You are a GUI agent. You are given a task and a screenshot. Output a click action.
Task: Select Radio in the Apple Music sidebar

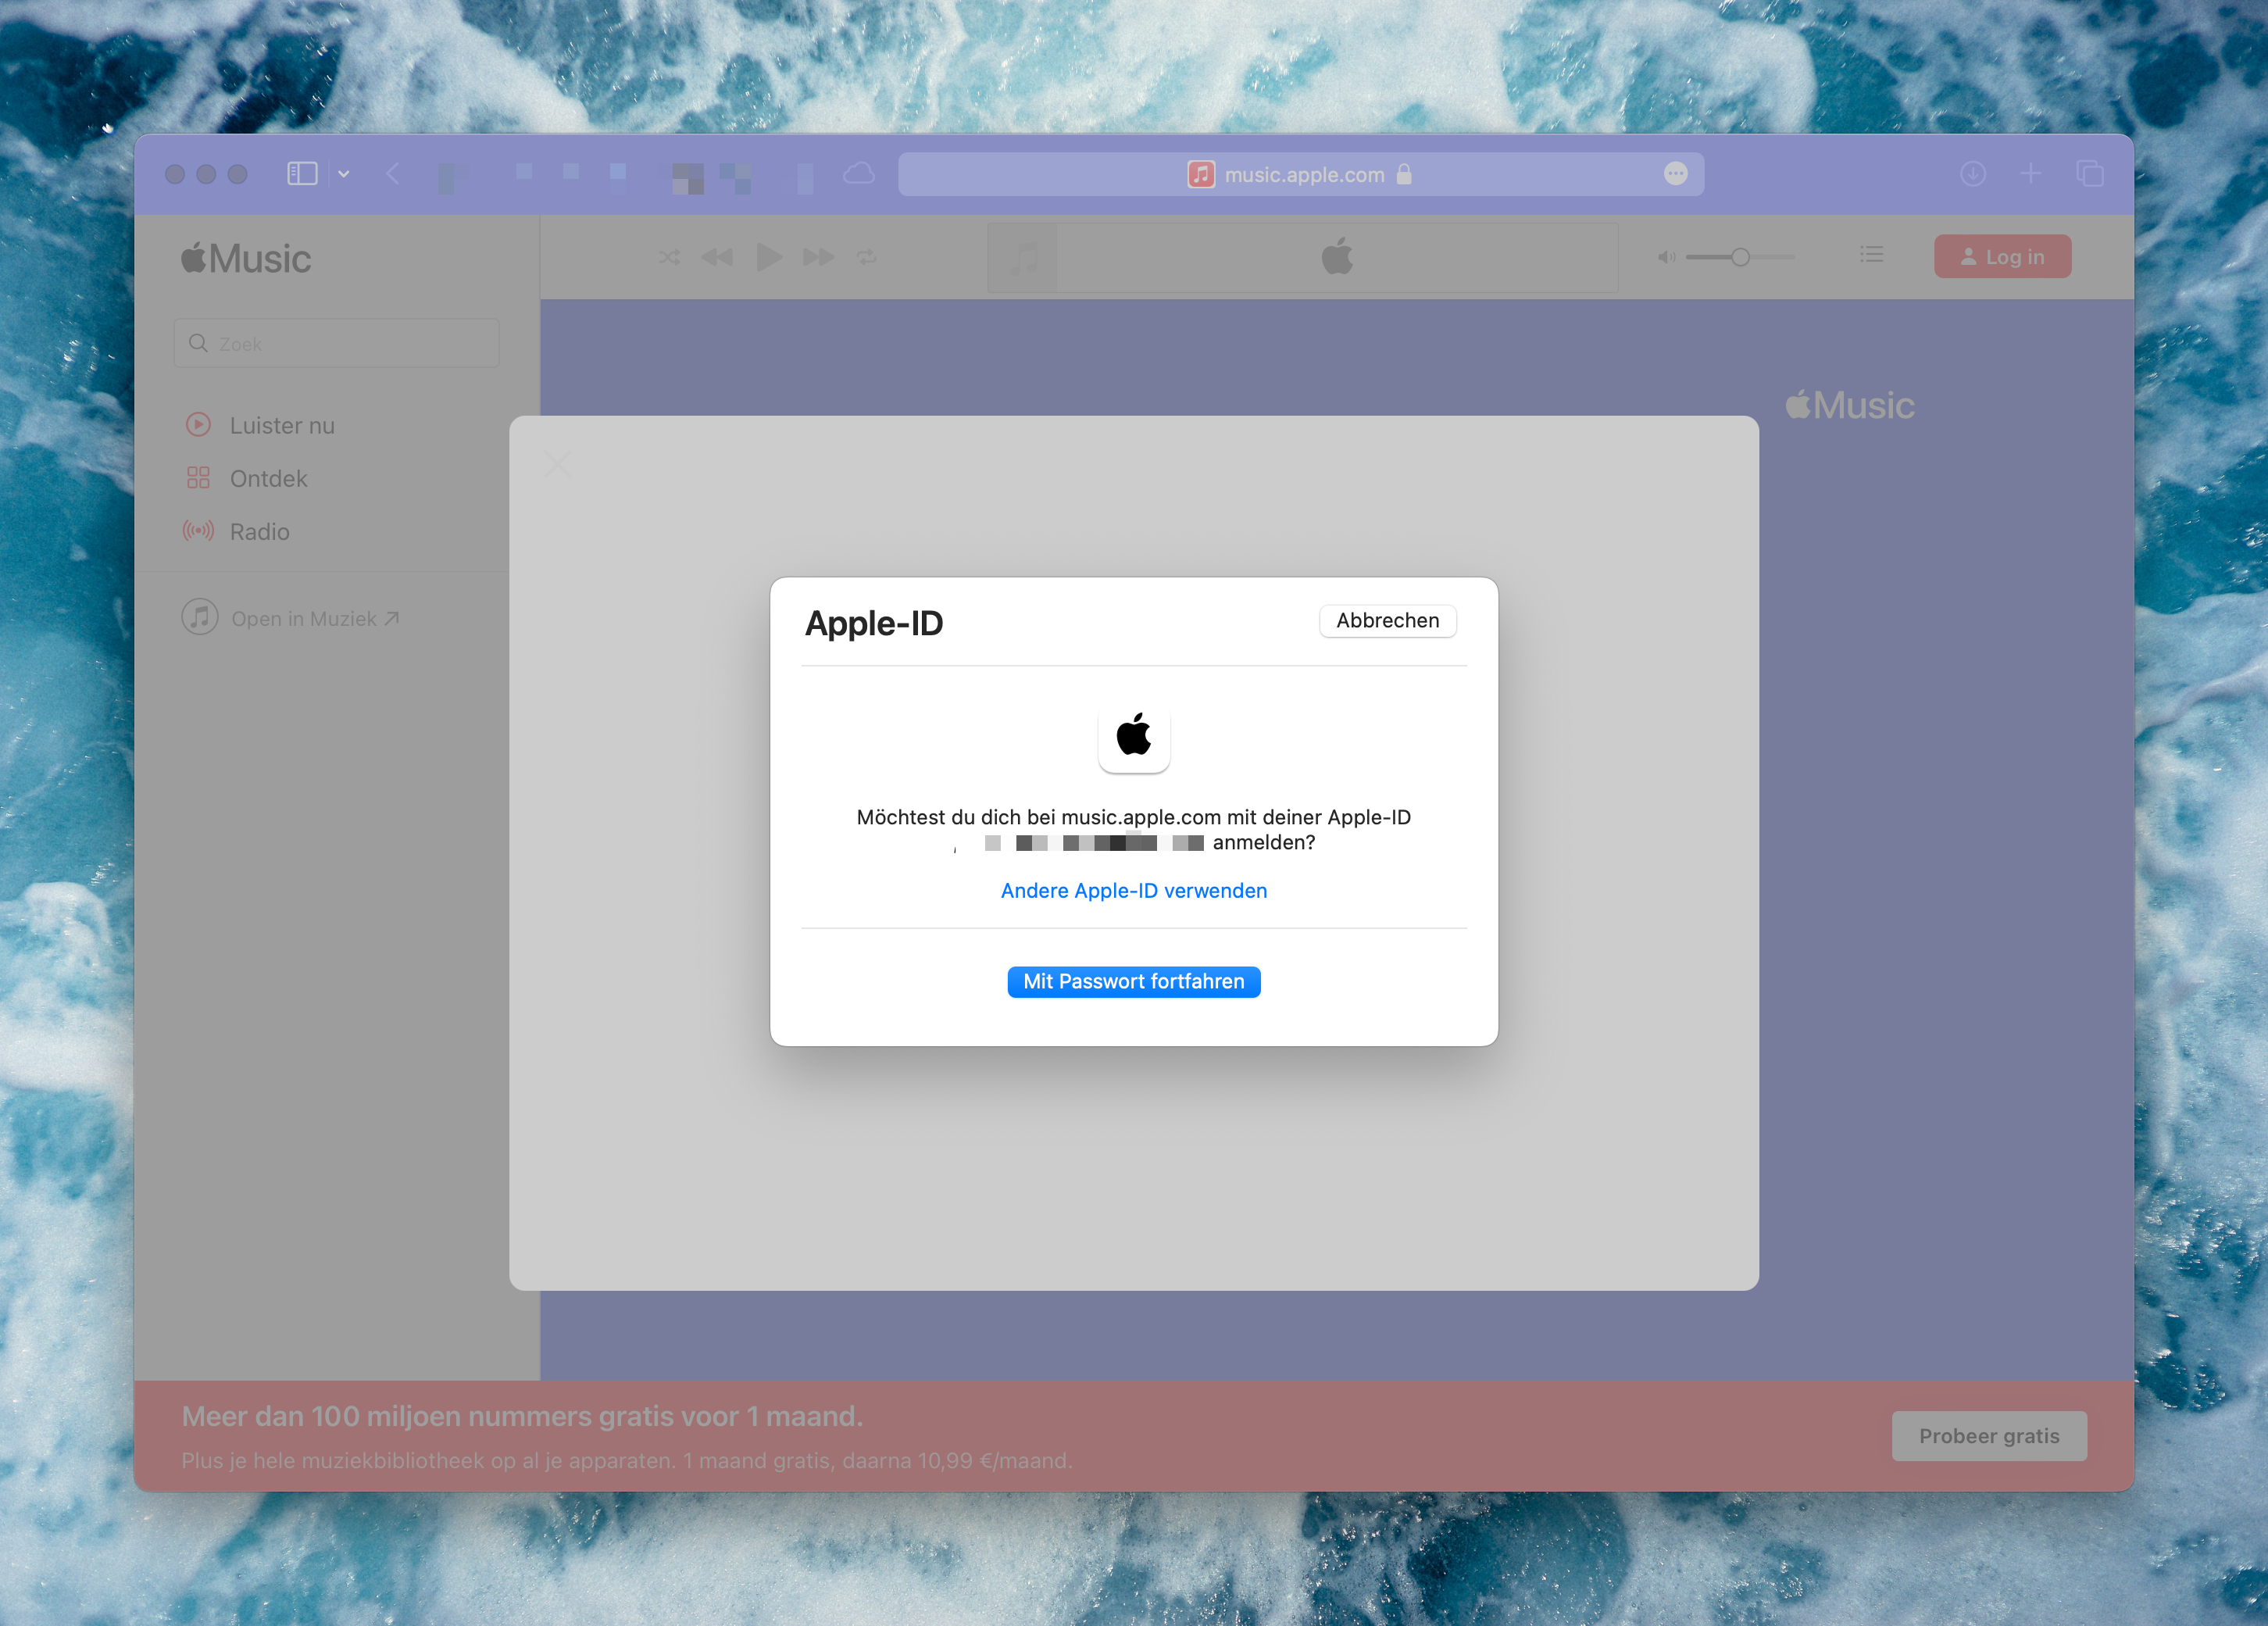[259, 531]
